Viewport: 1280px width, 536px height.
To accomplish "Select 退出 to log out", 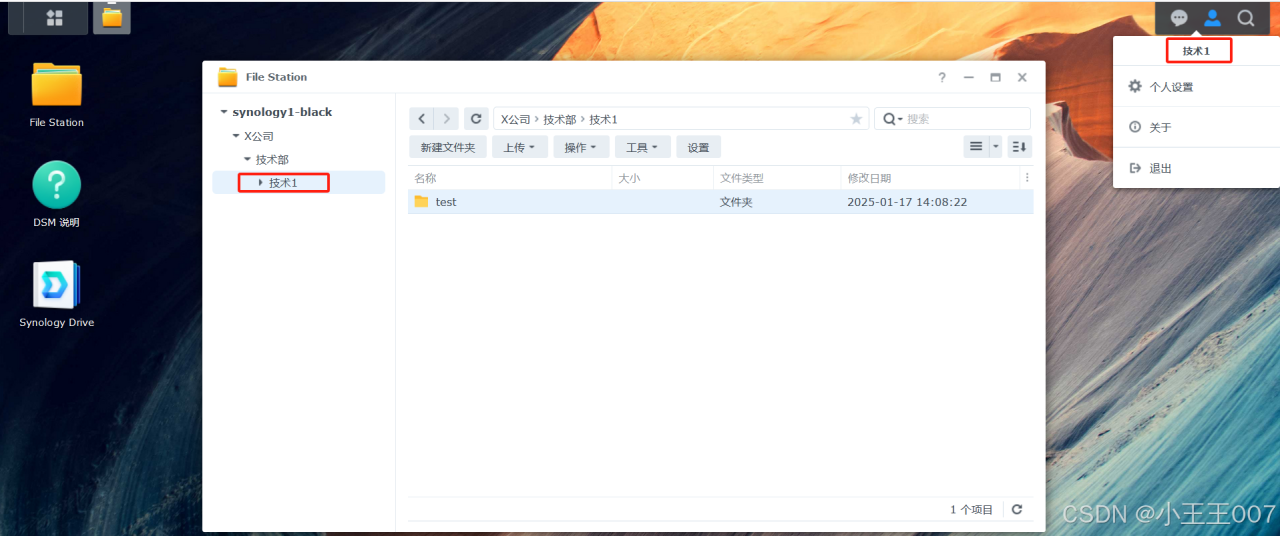I will [1196, 168].
